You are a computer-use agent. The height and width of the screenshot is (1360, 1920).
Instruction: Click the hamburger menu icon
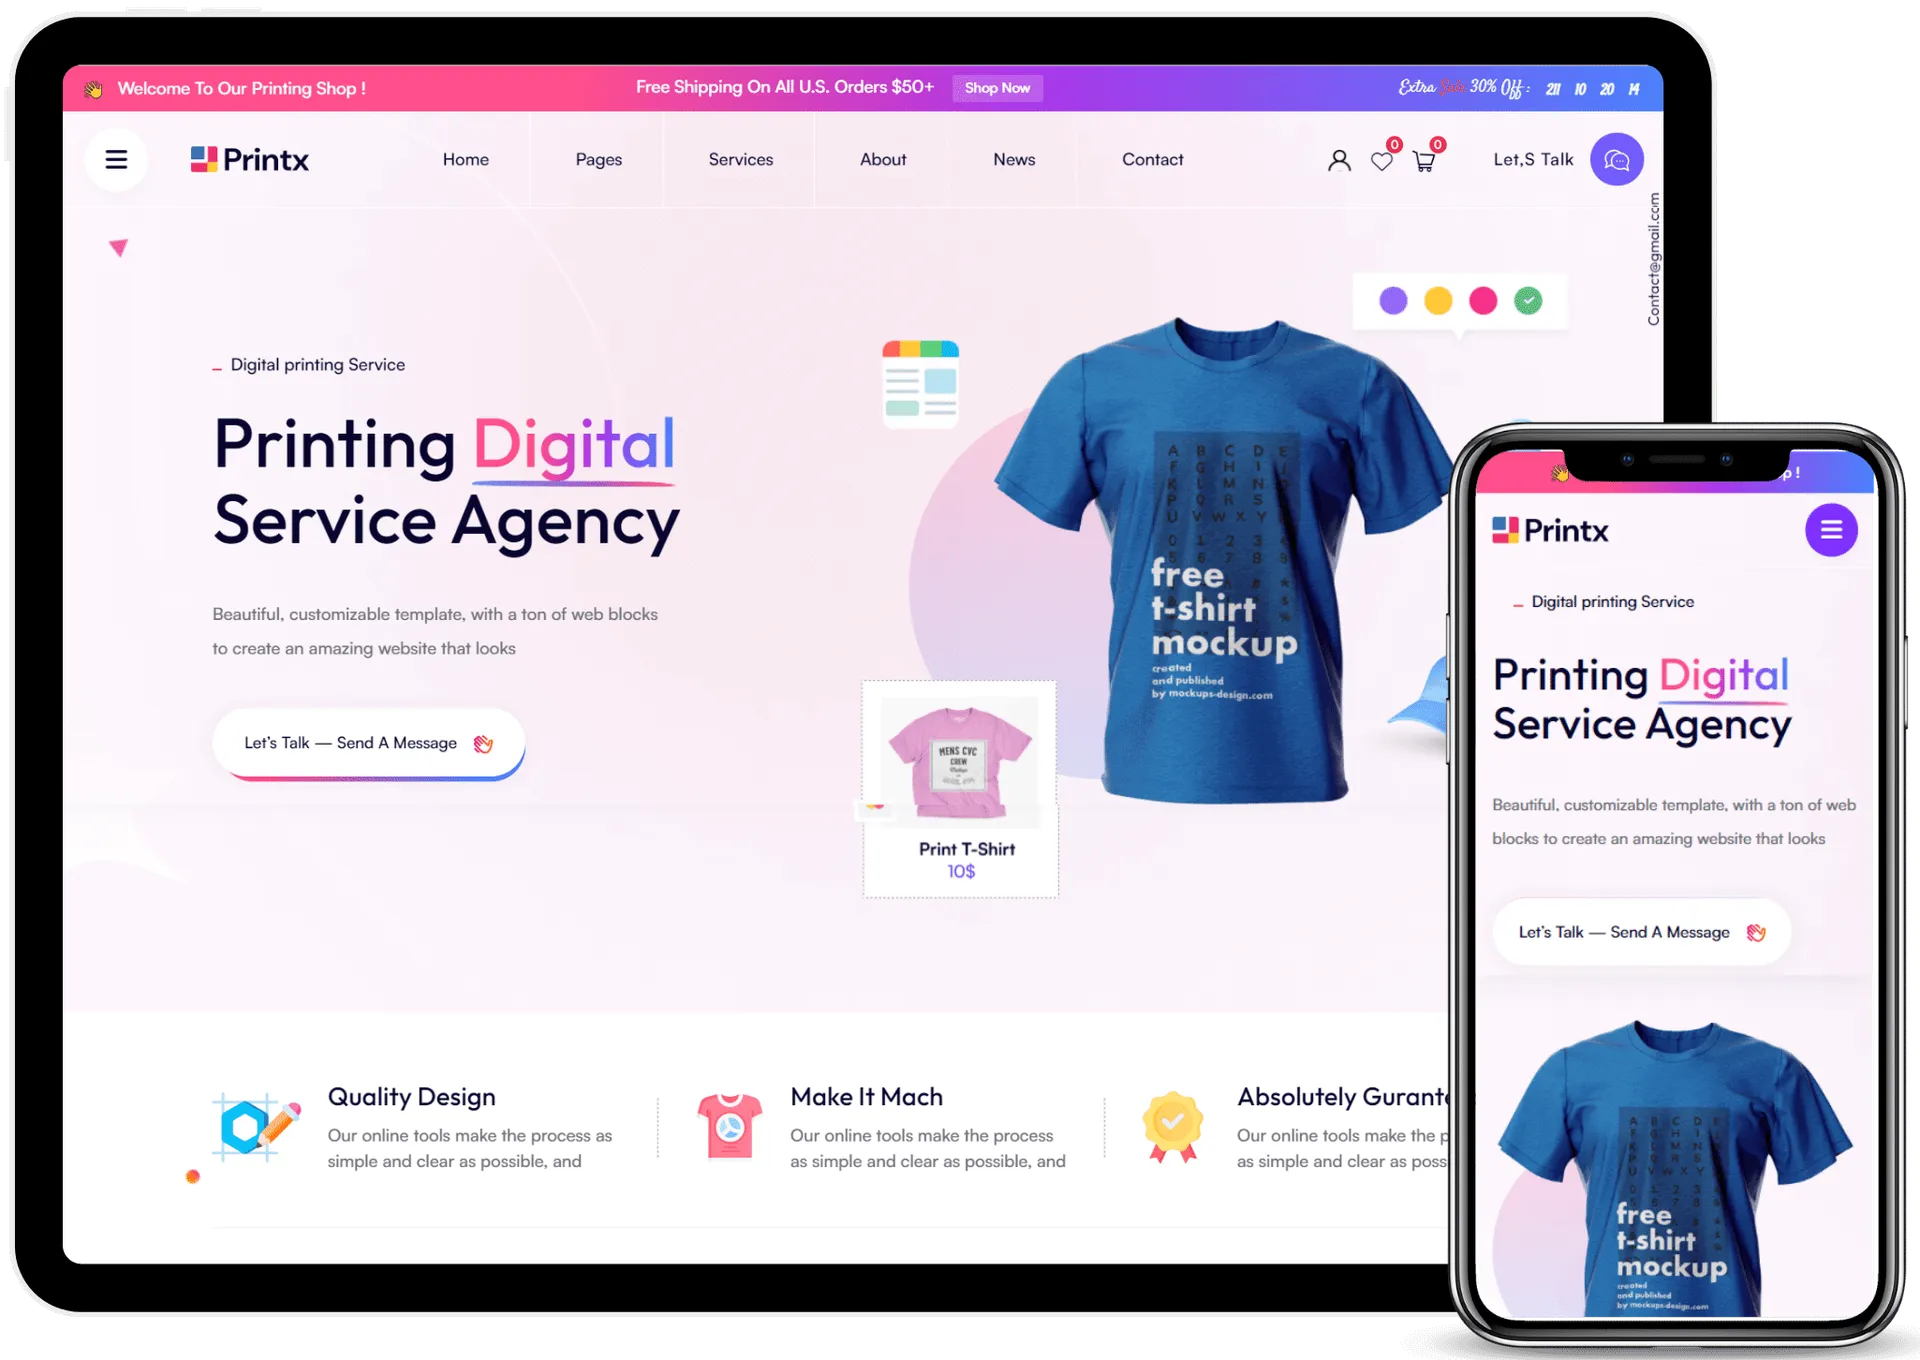[x=115, y=157]
